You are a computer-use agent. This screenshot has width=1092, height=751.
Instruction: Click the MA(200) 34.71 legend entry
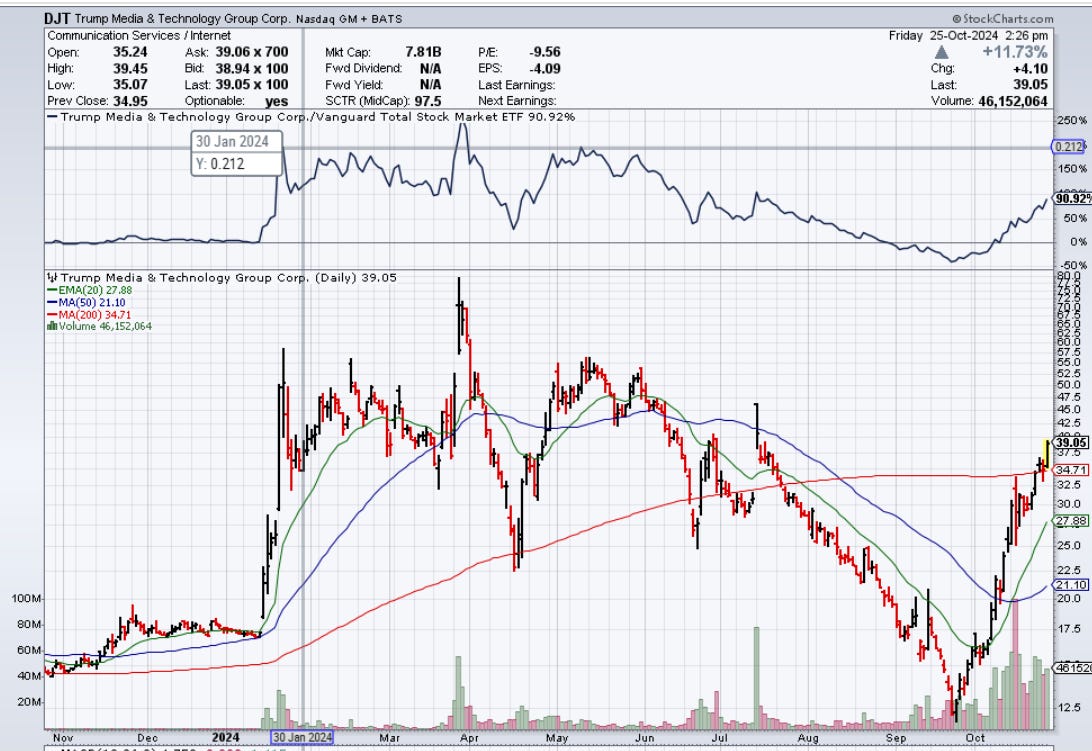[x=89, y=315]
